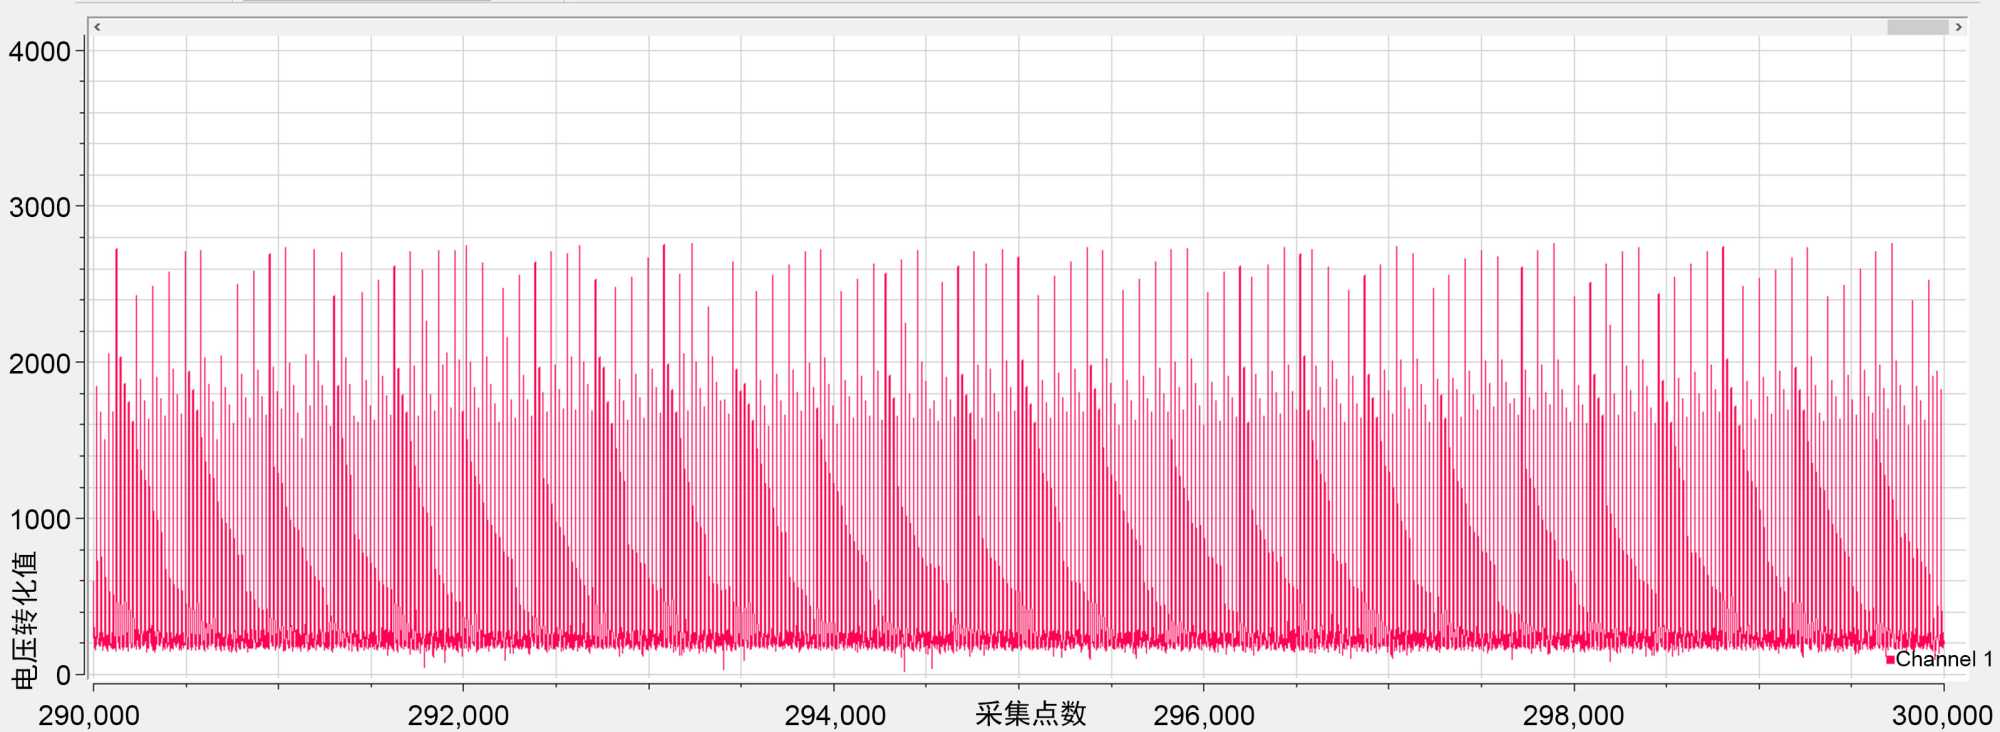Click the y-axis title "电压转化值"
The height and width of the screenshot is (732, 2000).
point(25,620)
